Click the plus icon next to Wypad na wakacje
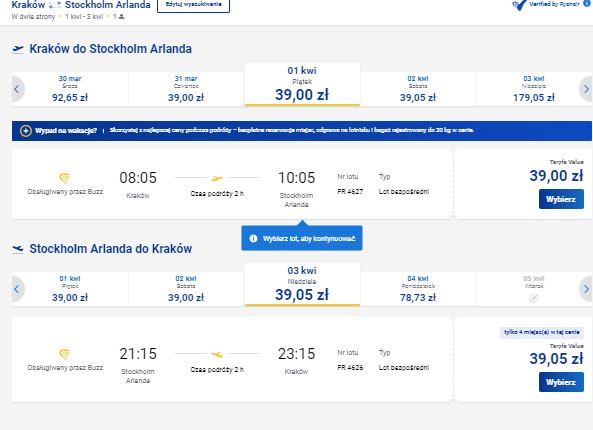The height and width of the screenshot is (430, 593). pos(25,131)
